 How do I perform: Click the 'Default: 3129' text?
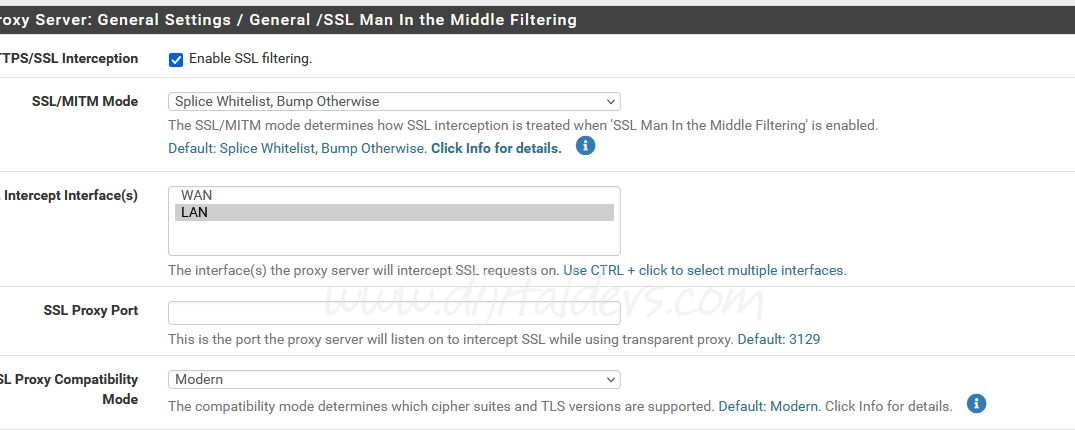(778, 339)
